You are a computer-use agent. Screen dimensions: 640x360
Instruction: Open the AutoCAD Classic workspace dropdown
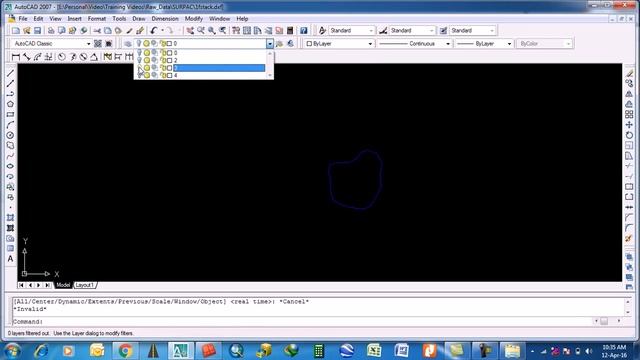click(x=88, y=44)
